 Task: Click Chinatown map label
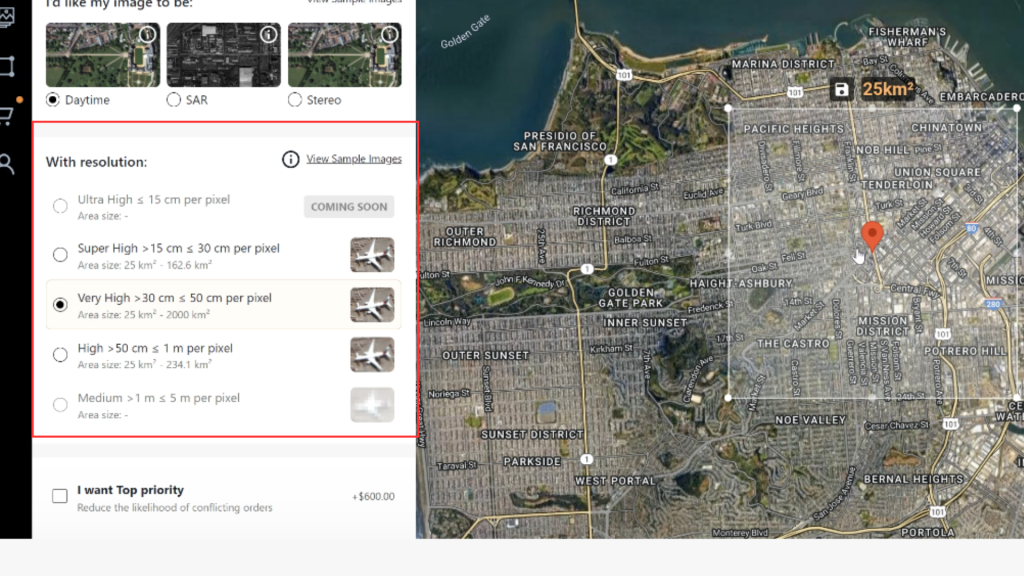click(947, 127)
